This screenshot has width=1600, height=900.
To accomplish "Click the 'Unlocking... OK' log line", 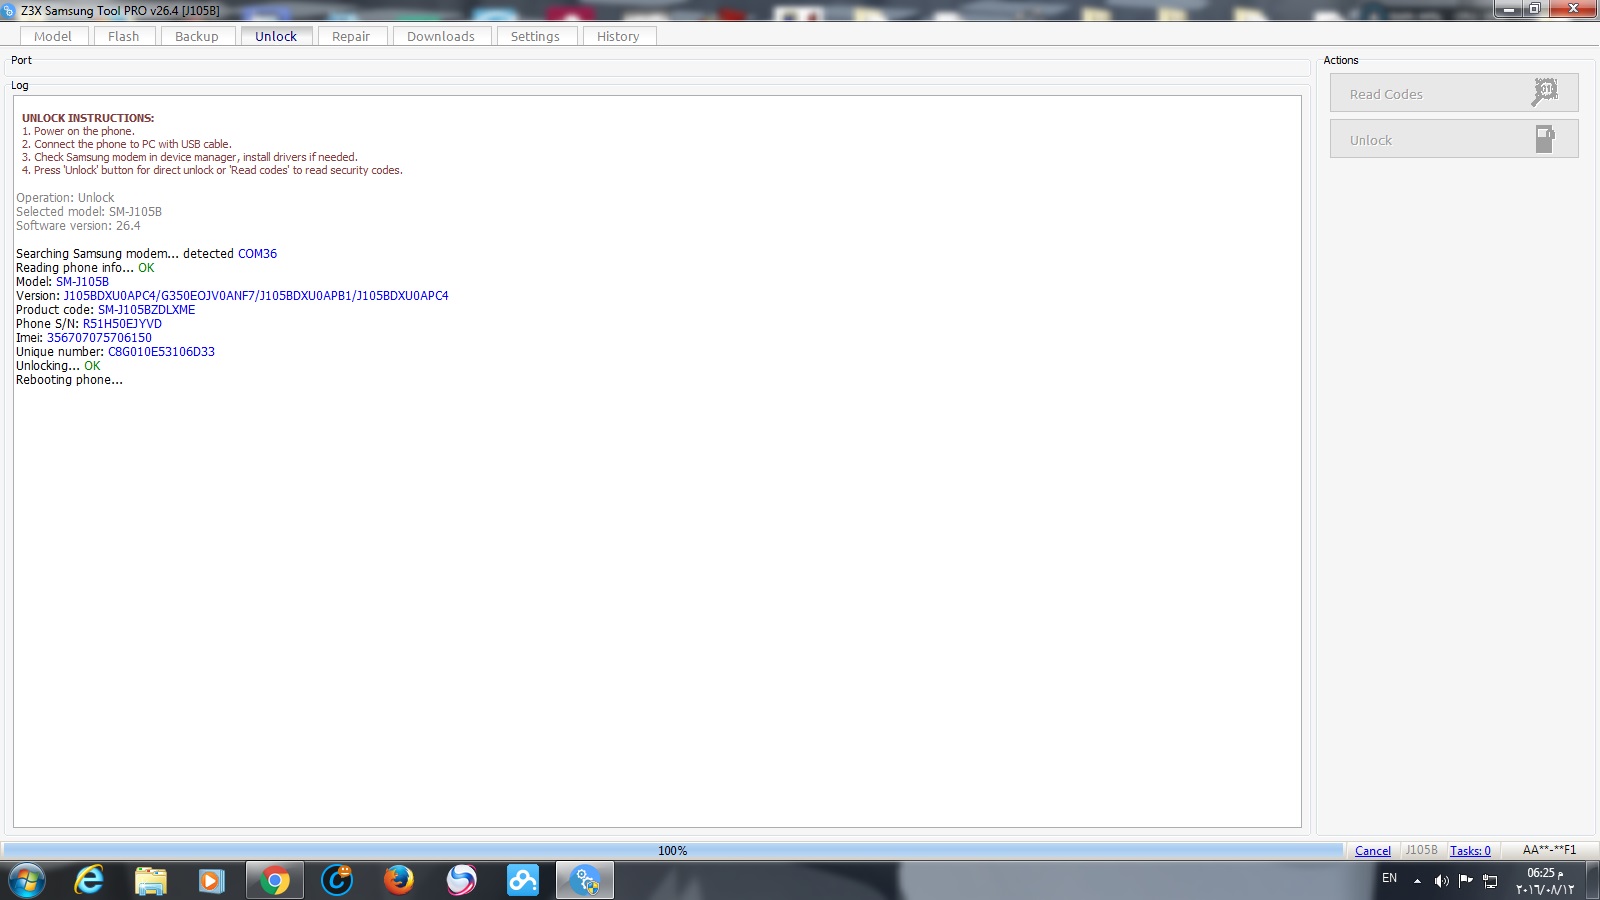I will (58, 366).
